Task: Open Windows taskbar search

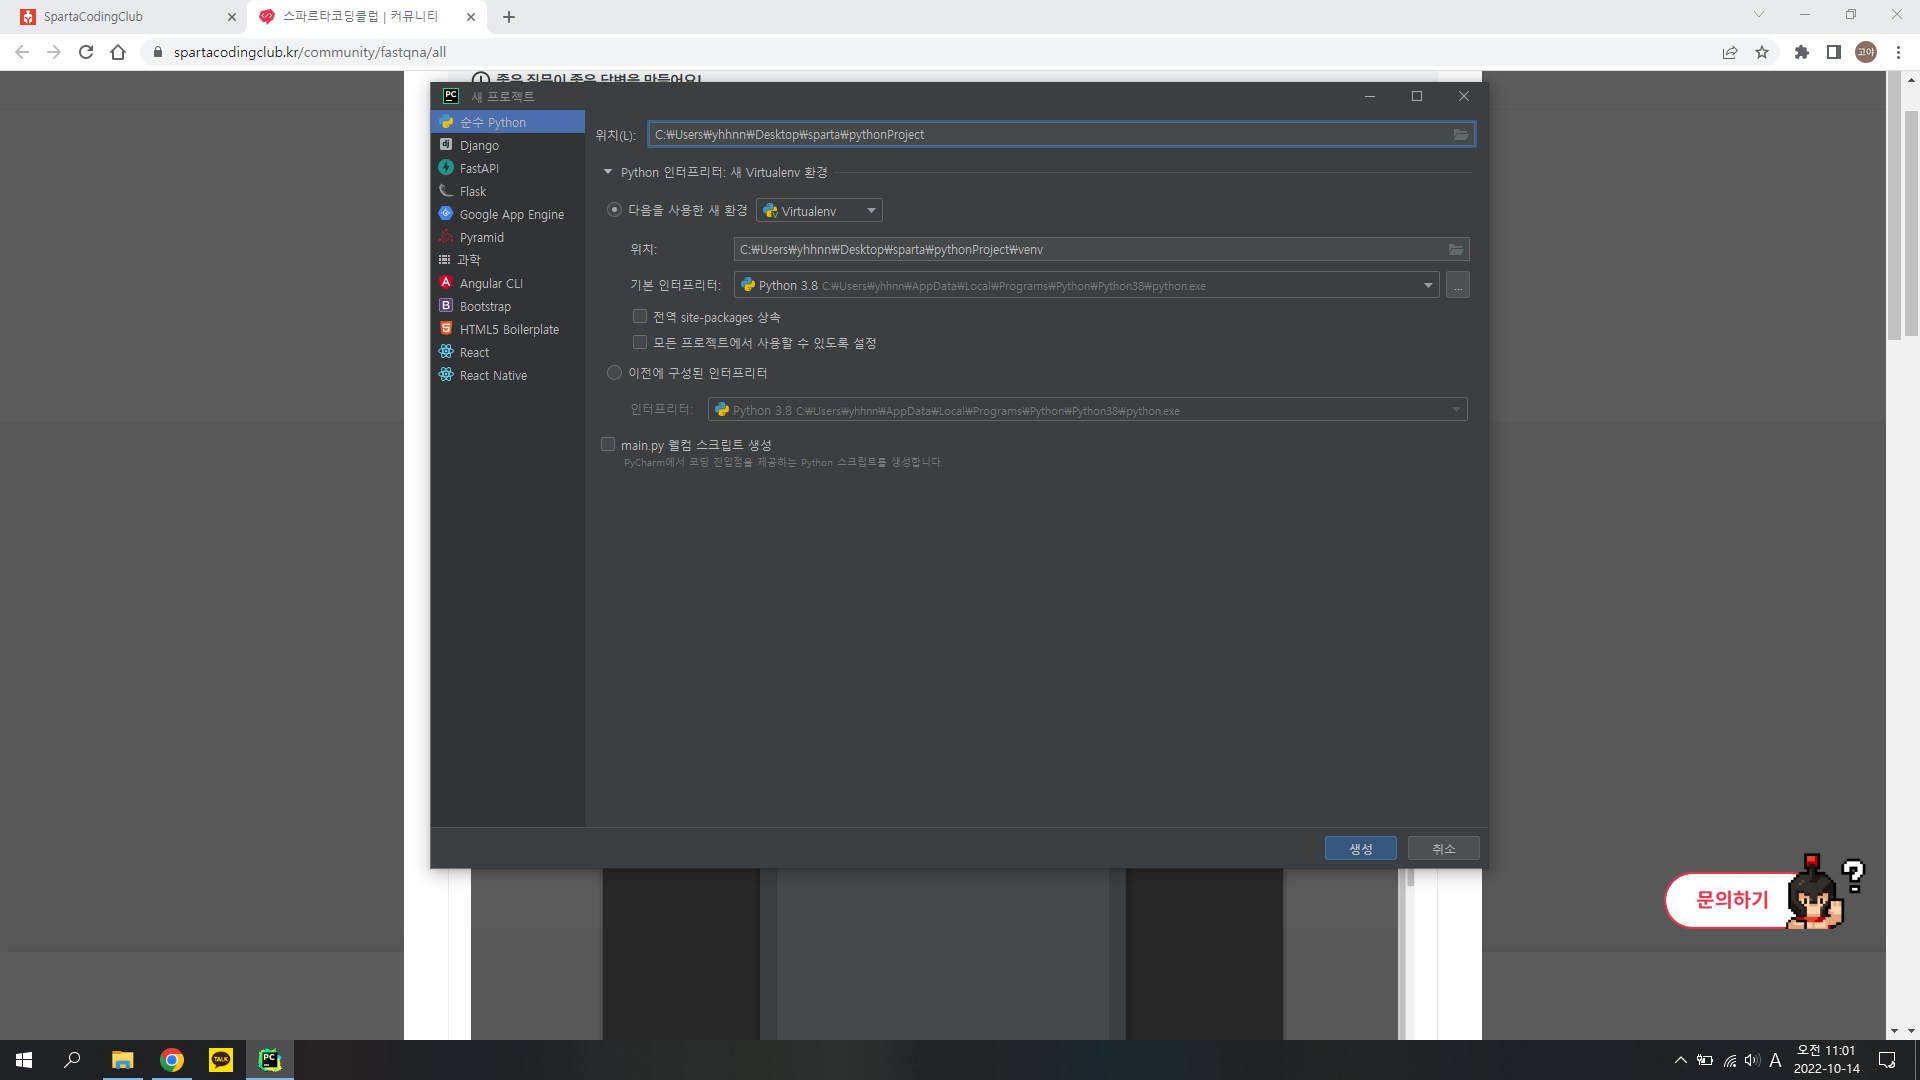Action: coord(72,1060)
